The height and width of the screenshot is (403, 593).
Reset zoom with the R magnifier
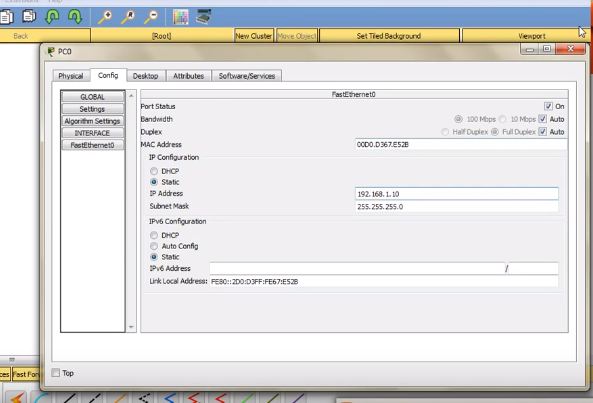tap(128, 17)
